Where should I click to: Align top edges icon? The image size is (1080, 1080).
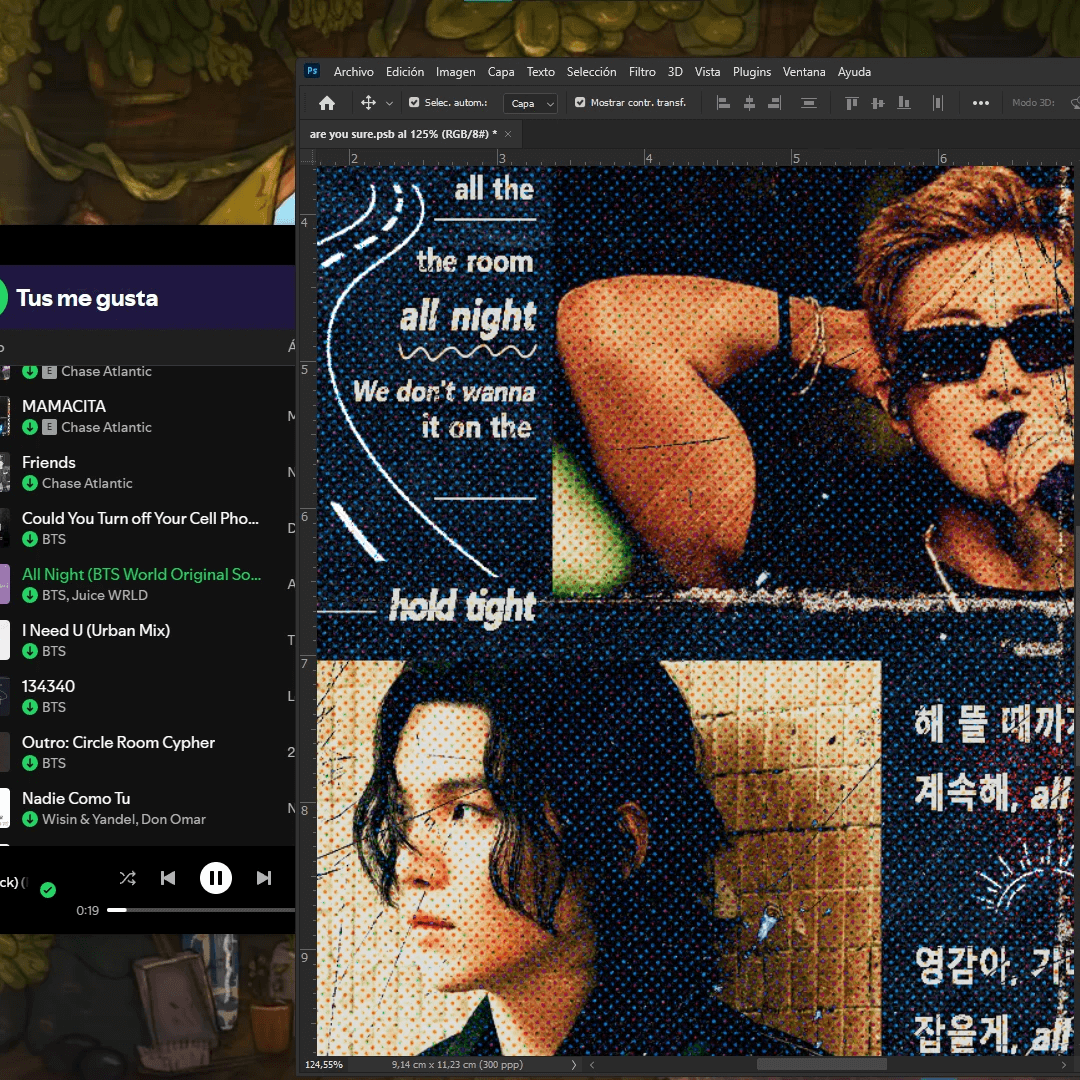coord(852,103)
